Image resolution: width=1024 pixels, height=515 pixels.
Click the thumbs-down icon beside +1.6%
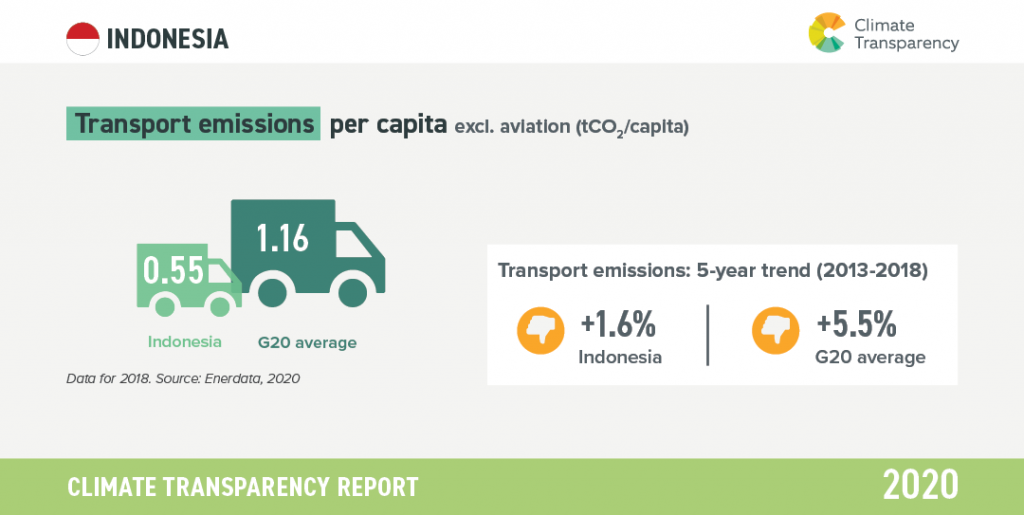tap(541, 333)
